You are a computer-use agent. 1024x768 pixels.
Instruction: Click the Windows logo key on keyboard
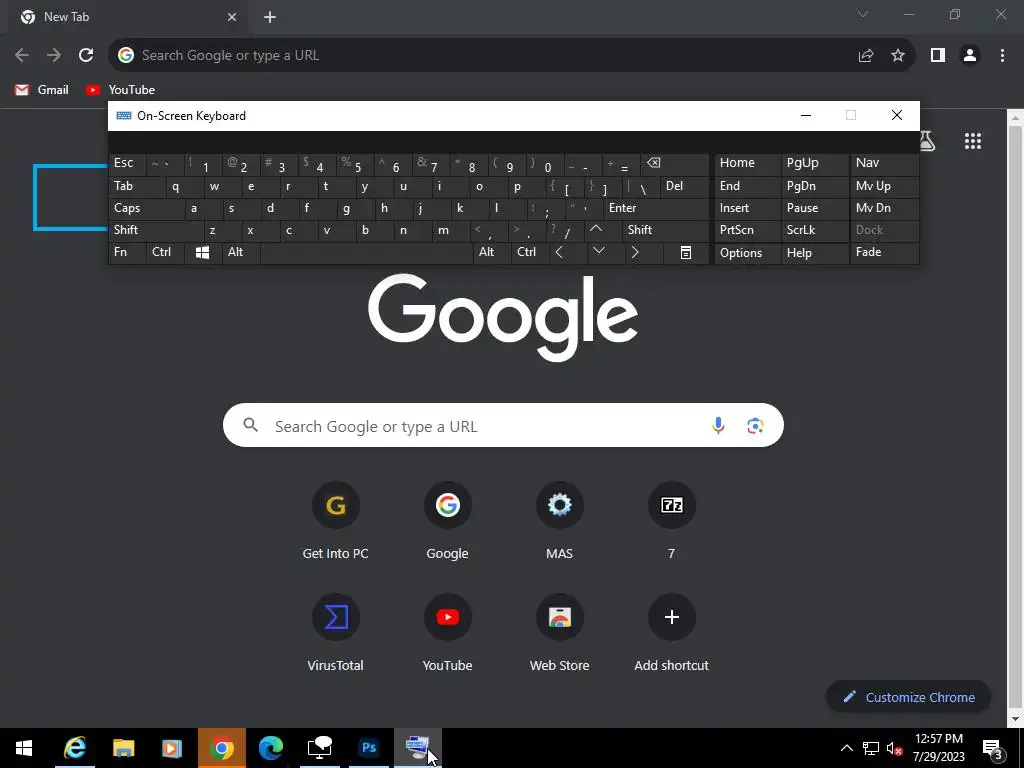tap(202, 253)
